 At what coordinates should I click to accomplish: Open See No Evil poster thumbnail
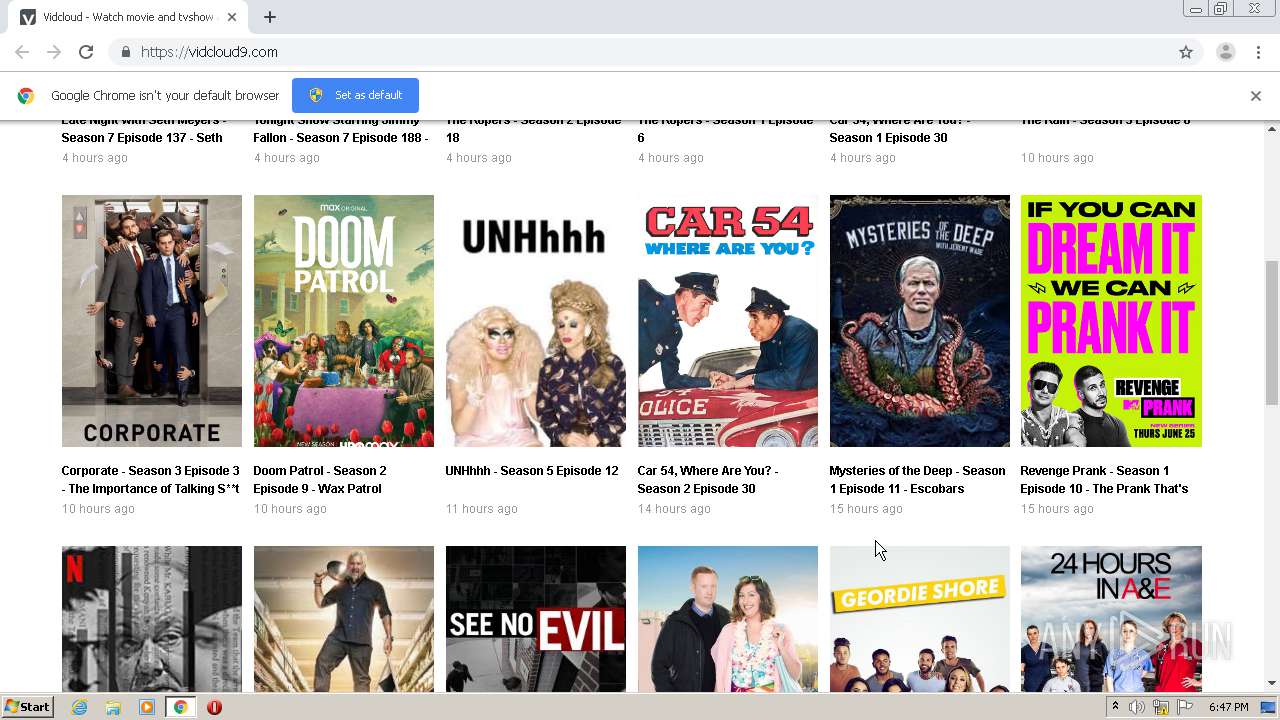536,619
